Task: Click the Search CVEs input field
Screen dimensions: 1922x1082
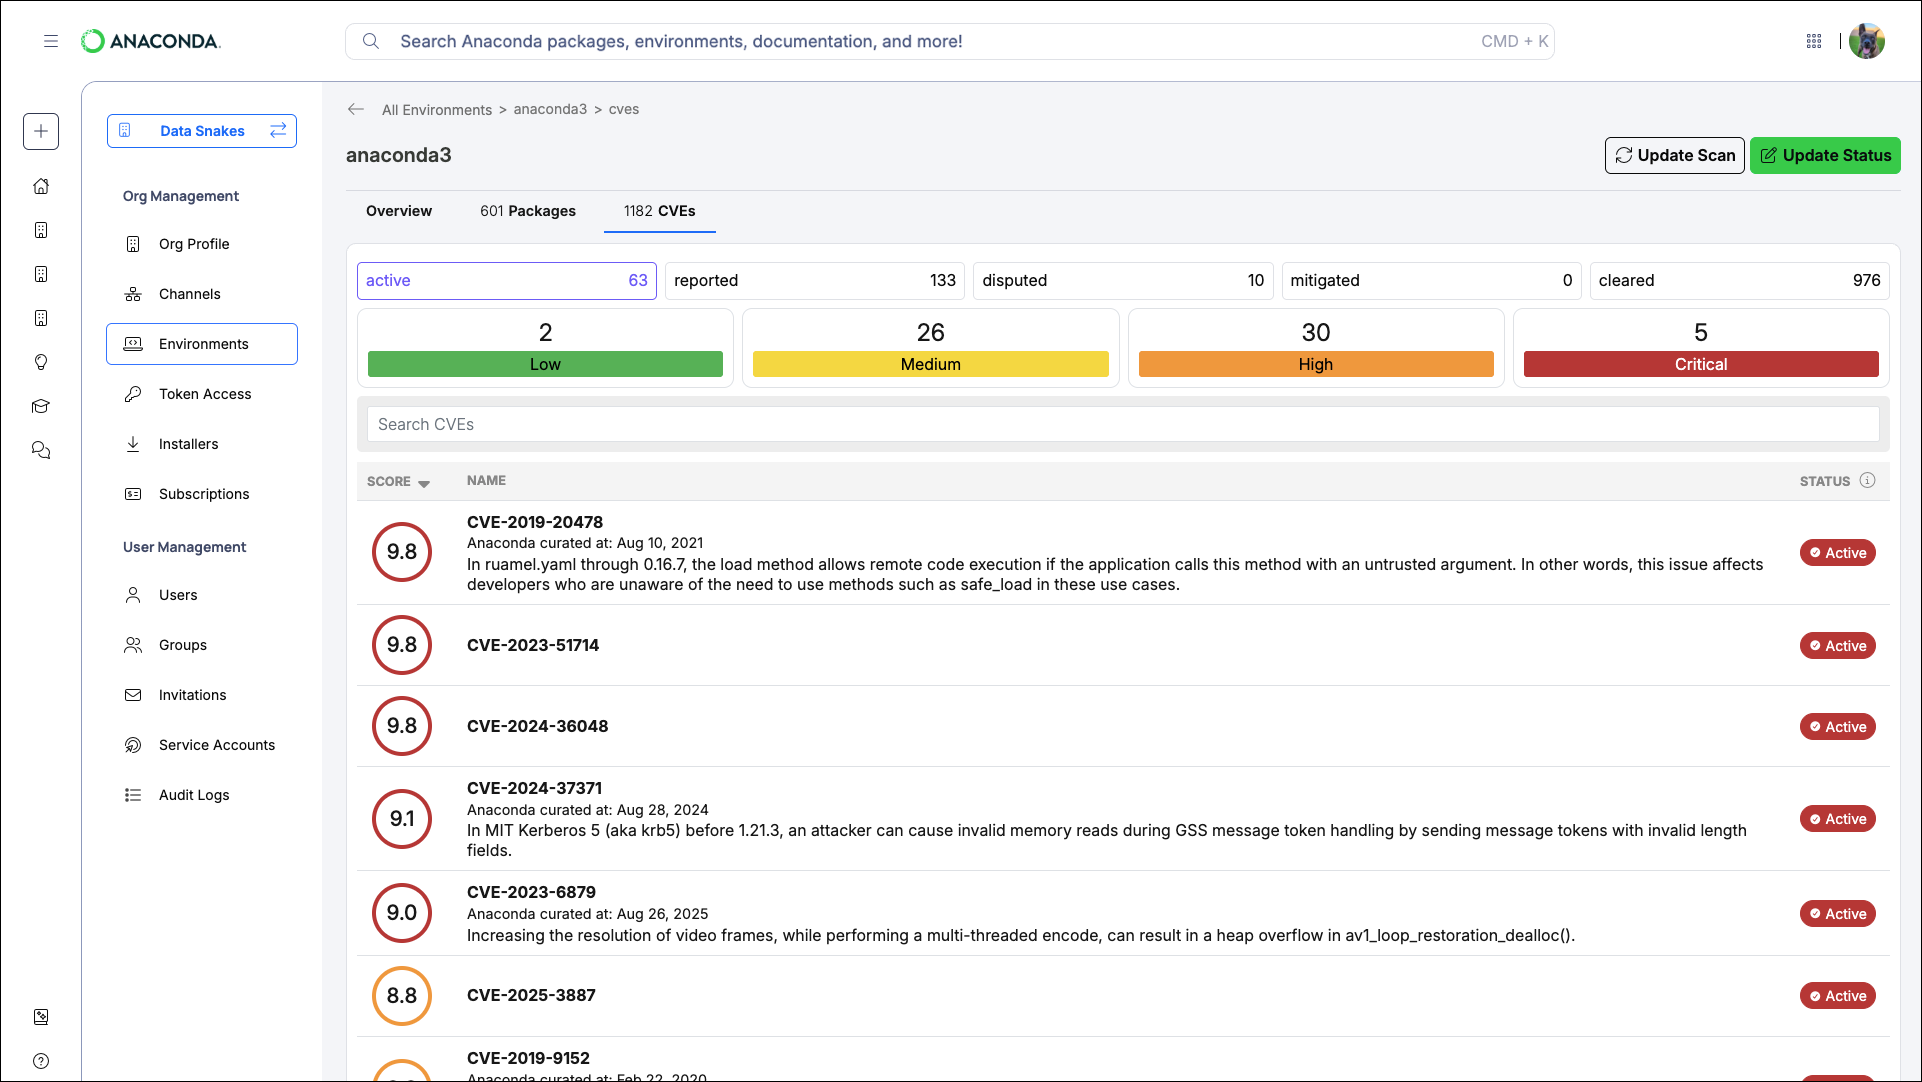Action: [1123, 424]
